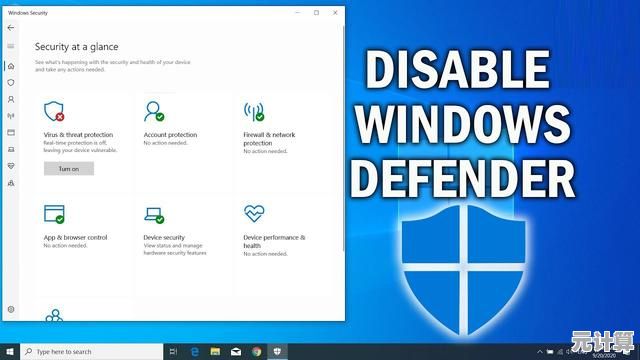Open Task View on the taskbar

(x=173, y=351)
